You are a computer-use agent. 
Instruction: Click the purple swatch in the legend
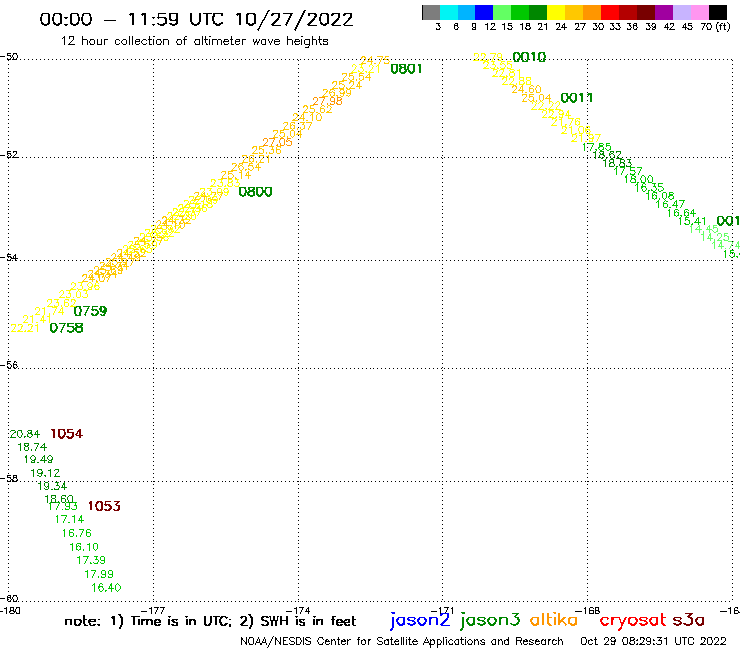[x=664, y=12]
